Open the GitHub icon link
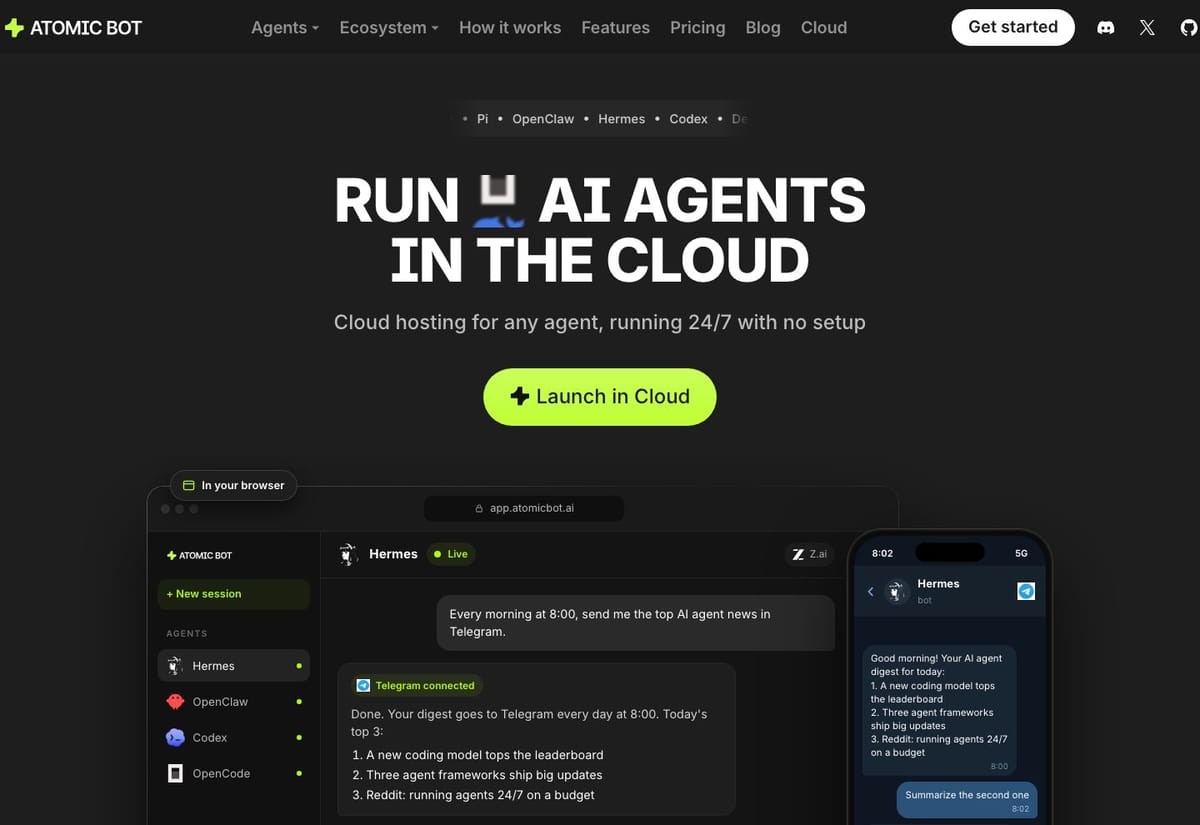 (1189, 28)
